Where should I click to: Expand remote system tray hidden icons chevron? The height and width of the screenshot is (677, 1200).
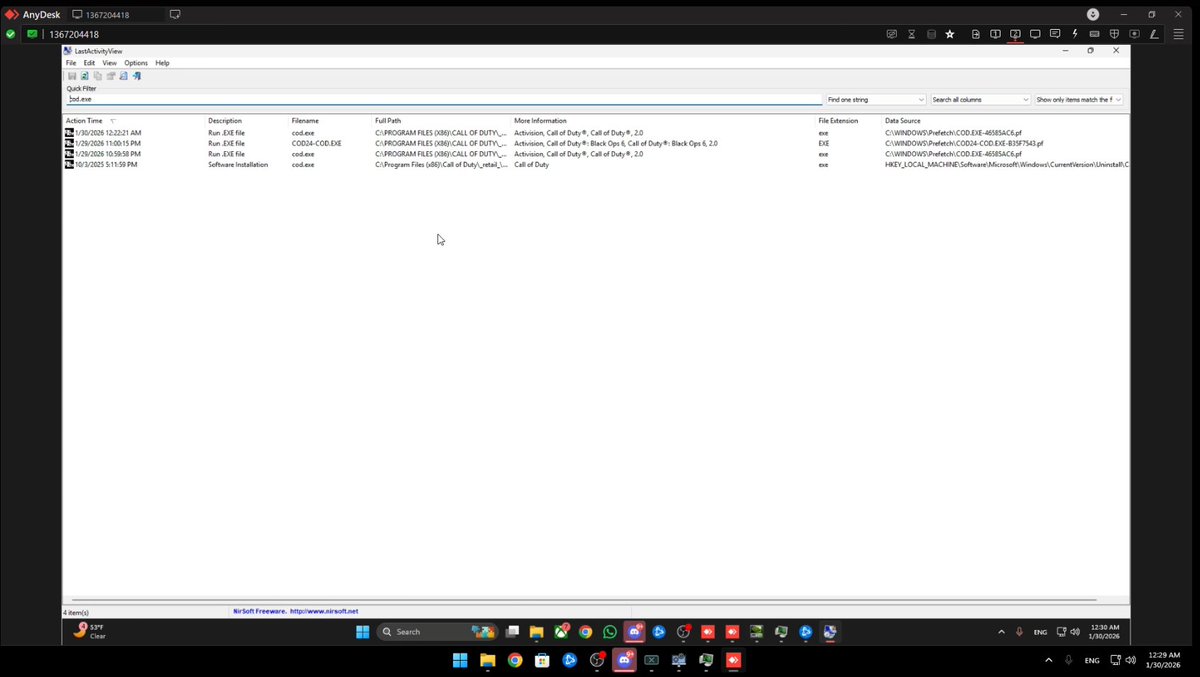[1001, 632]
